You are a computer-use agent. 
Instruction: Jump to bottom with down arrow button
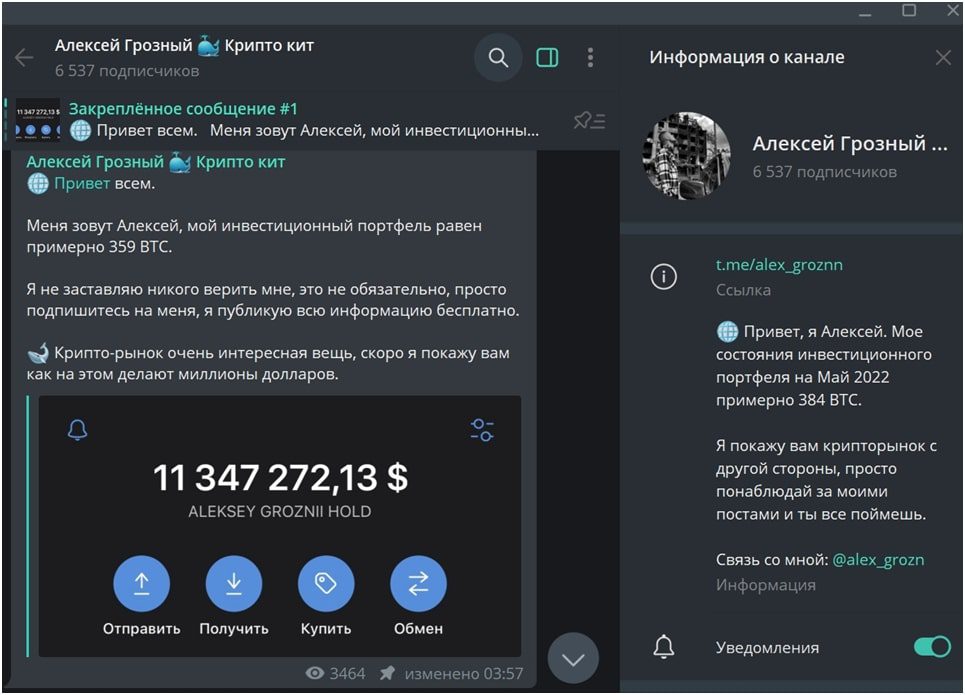point(573,659)
